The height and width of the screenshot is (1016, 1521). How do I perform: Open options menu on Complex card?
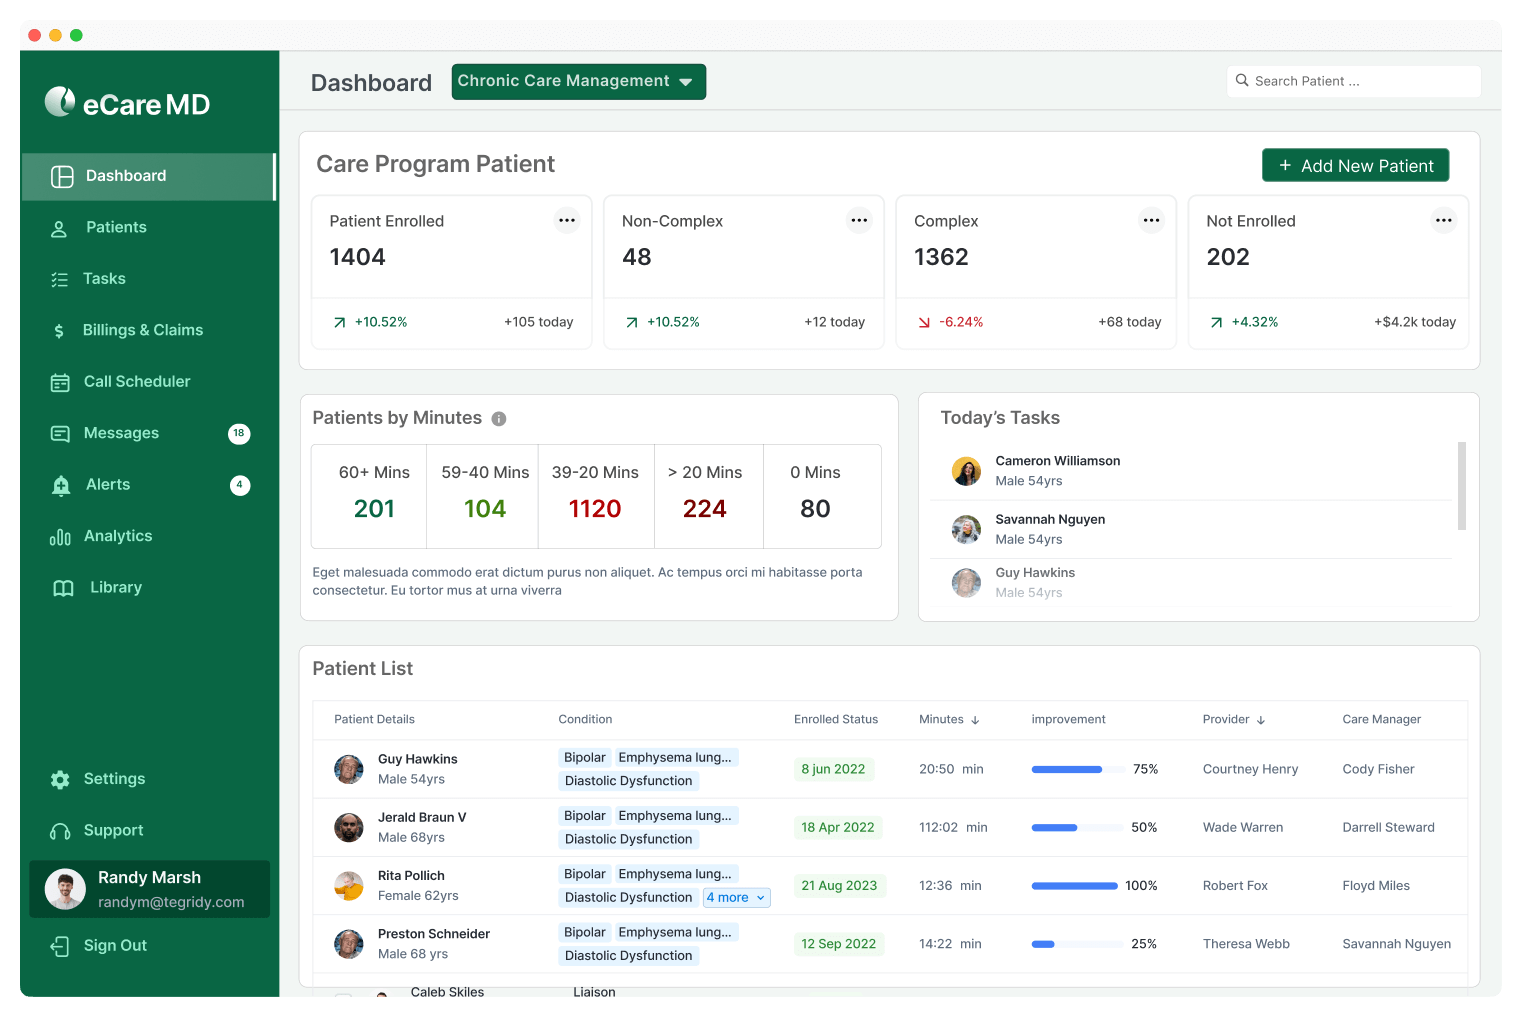[1152, 220]
